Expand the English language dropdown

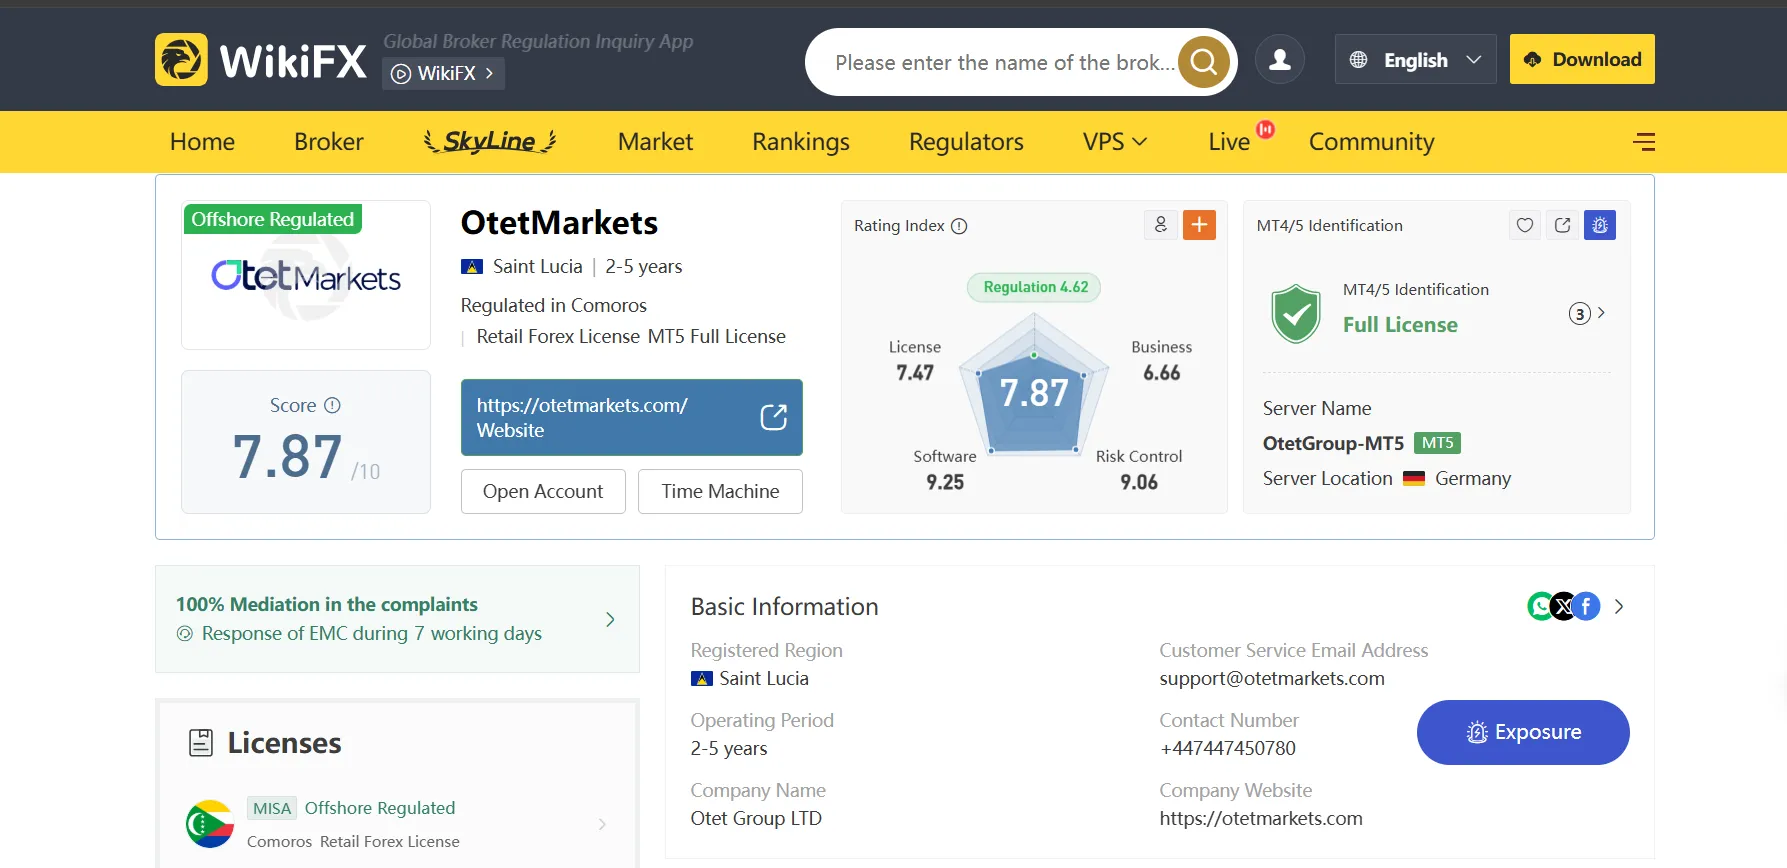pyautogui.click(x=1415, y=60)
